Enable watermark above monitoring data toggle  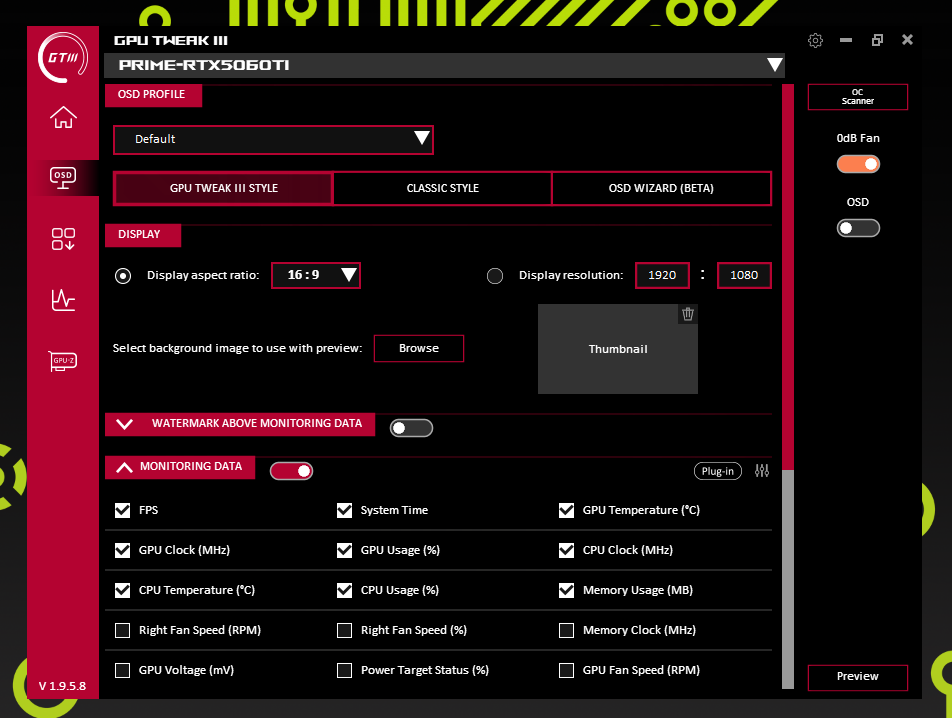pos(411,428)
